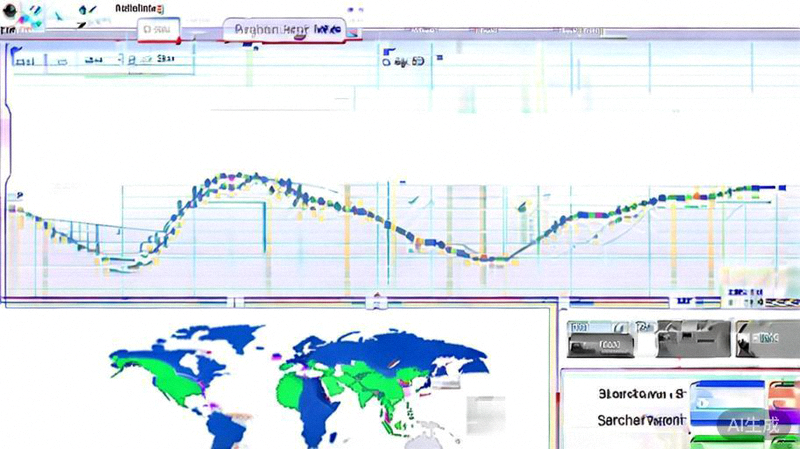Click the right divider handle below the chart
Viewport: 800px width, 449px height.
click(x=563, y=298)
